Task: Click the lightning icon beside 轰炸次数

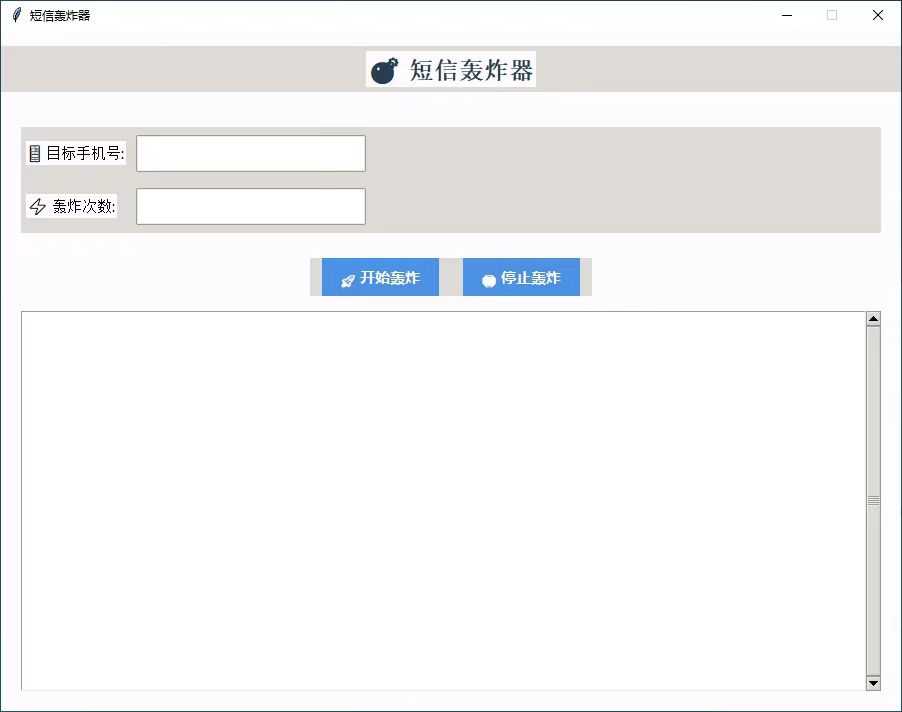Action: (x=38, y=207)
